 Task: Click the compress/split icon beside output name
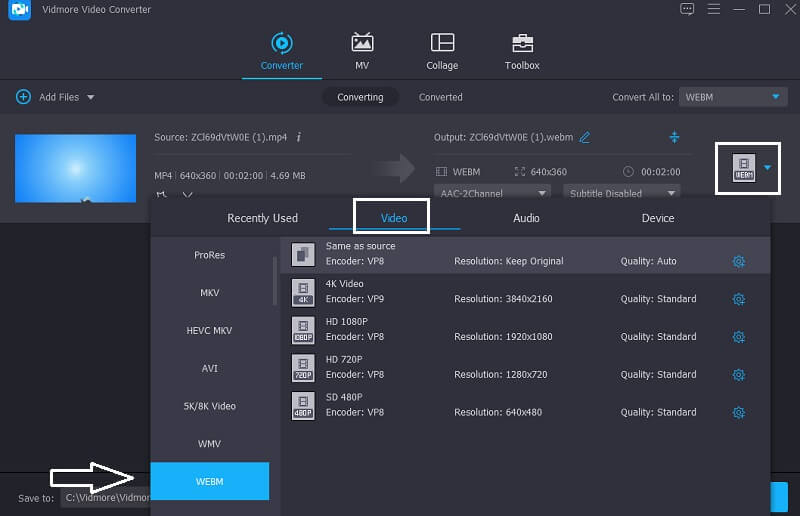pos(674,137)
